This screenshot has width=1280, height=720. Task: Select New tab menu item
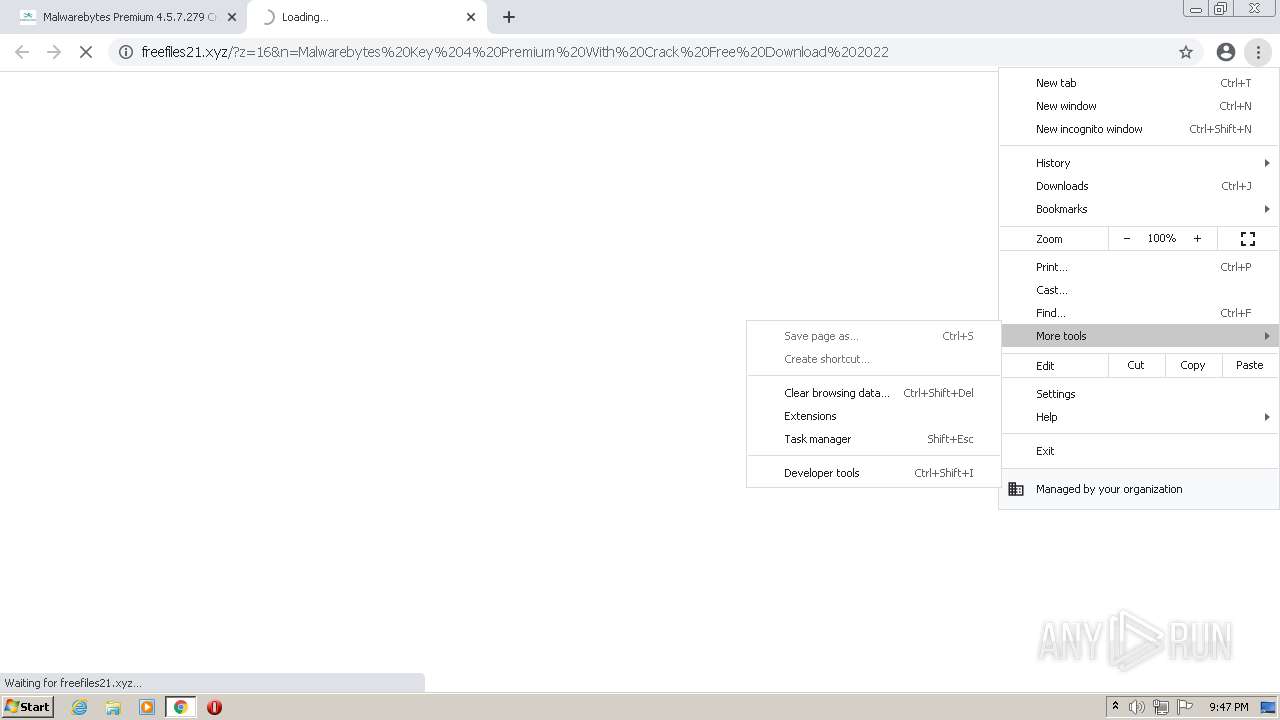[1139, 83]
